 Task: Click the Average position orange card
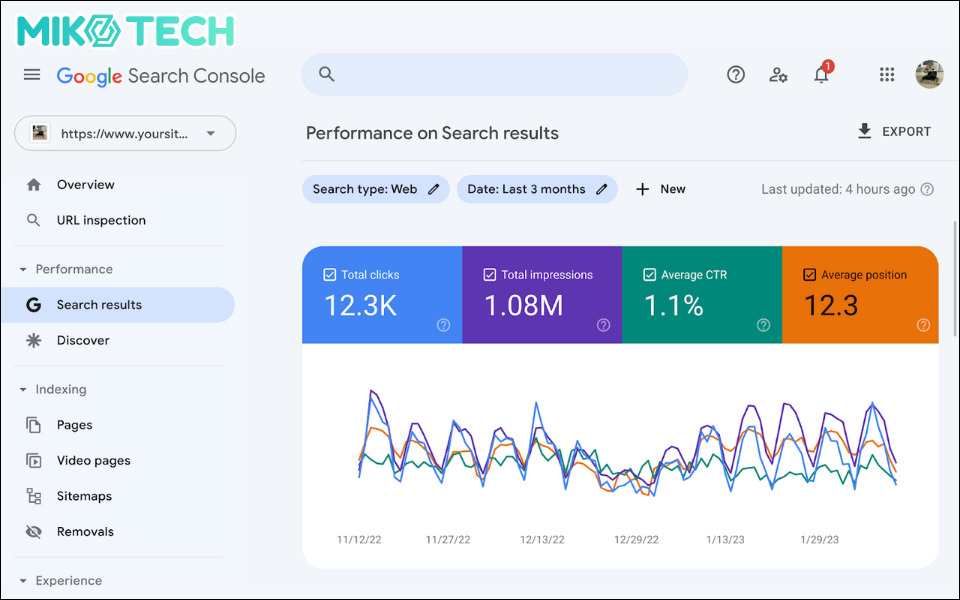point(860,294)
